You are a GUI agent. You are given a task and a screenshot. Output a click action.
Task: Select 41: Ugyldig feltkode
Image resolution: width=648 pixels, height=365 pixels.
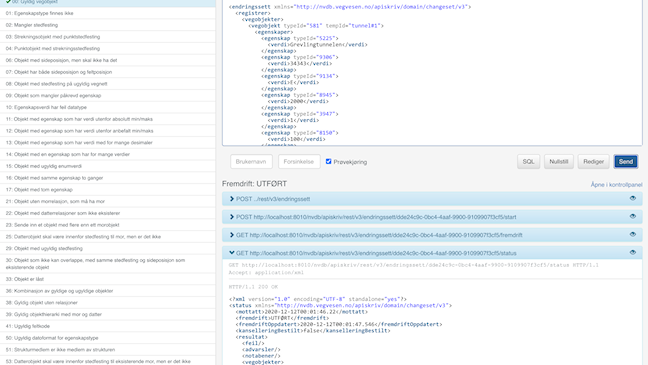click(x=107, y=326)
